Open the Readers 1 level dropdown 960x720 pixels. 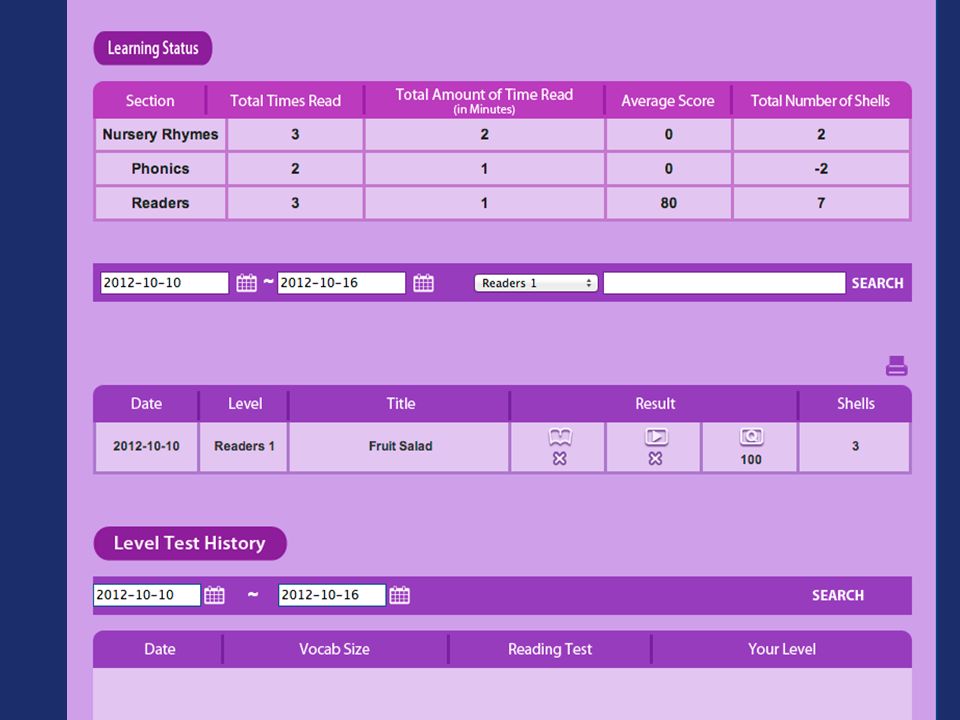[536, 283]
